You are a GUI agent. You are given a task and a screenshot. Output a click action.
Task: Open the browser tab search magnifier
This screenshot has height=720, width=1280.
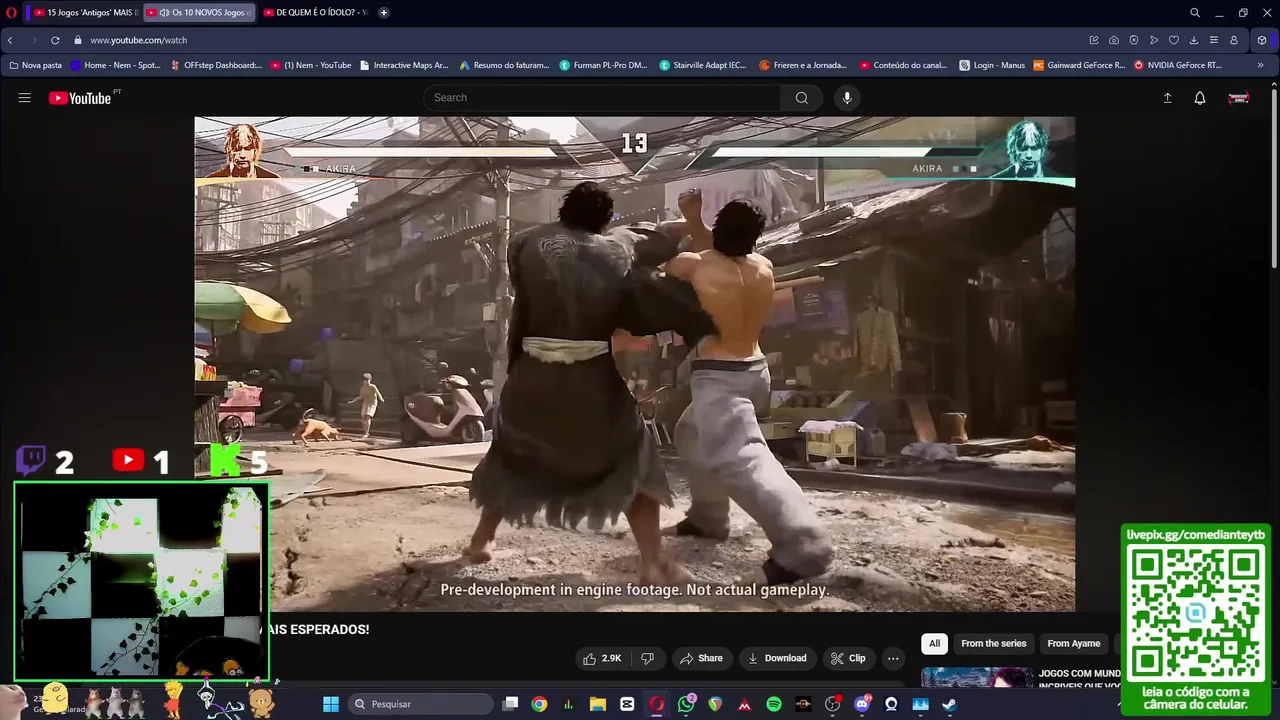point(1195,13)
